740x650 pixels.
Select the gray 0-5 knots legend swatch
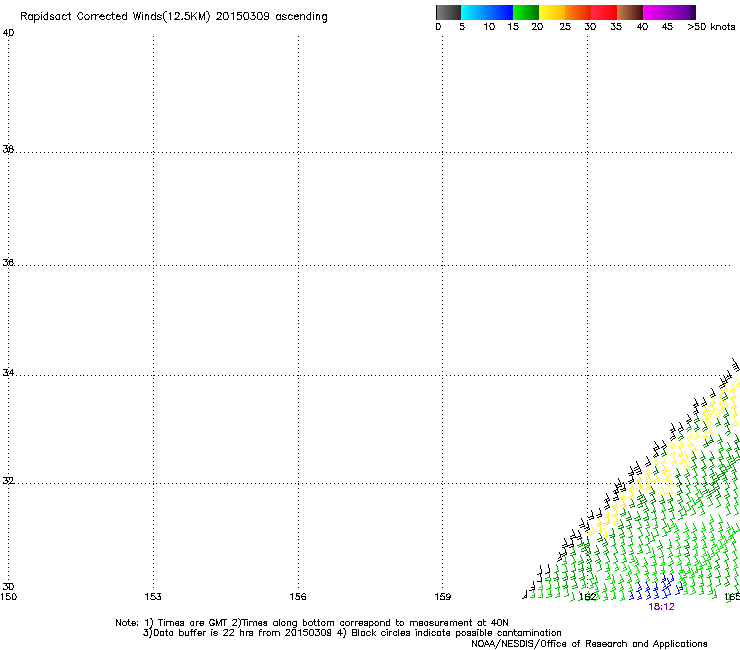(x=448, y=12)
